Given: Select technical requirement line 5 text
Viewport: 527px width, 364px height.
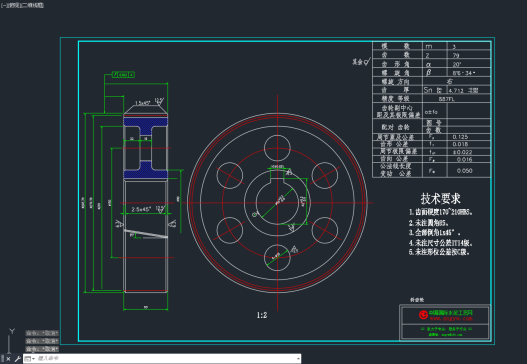Looking at the screenshot, I should point(439,252).
